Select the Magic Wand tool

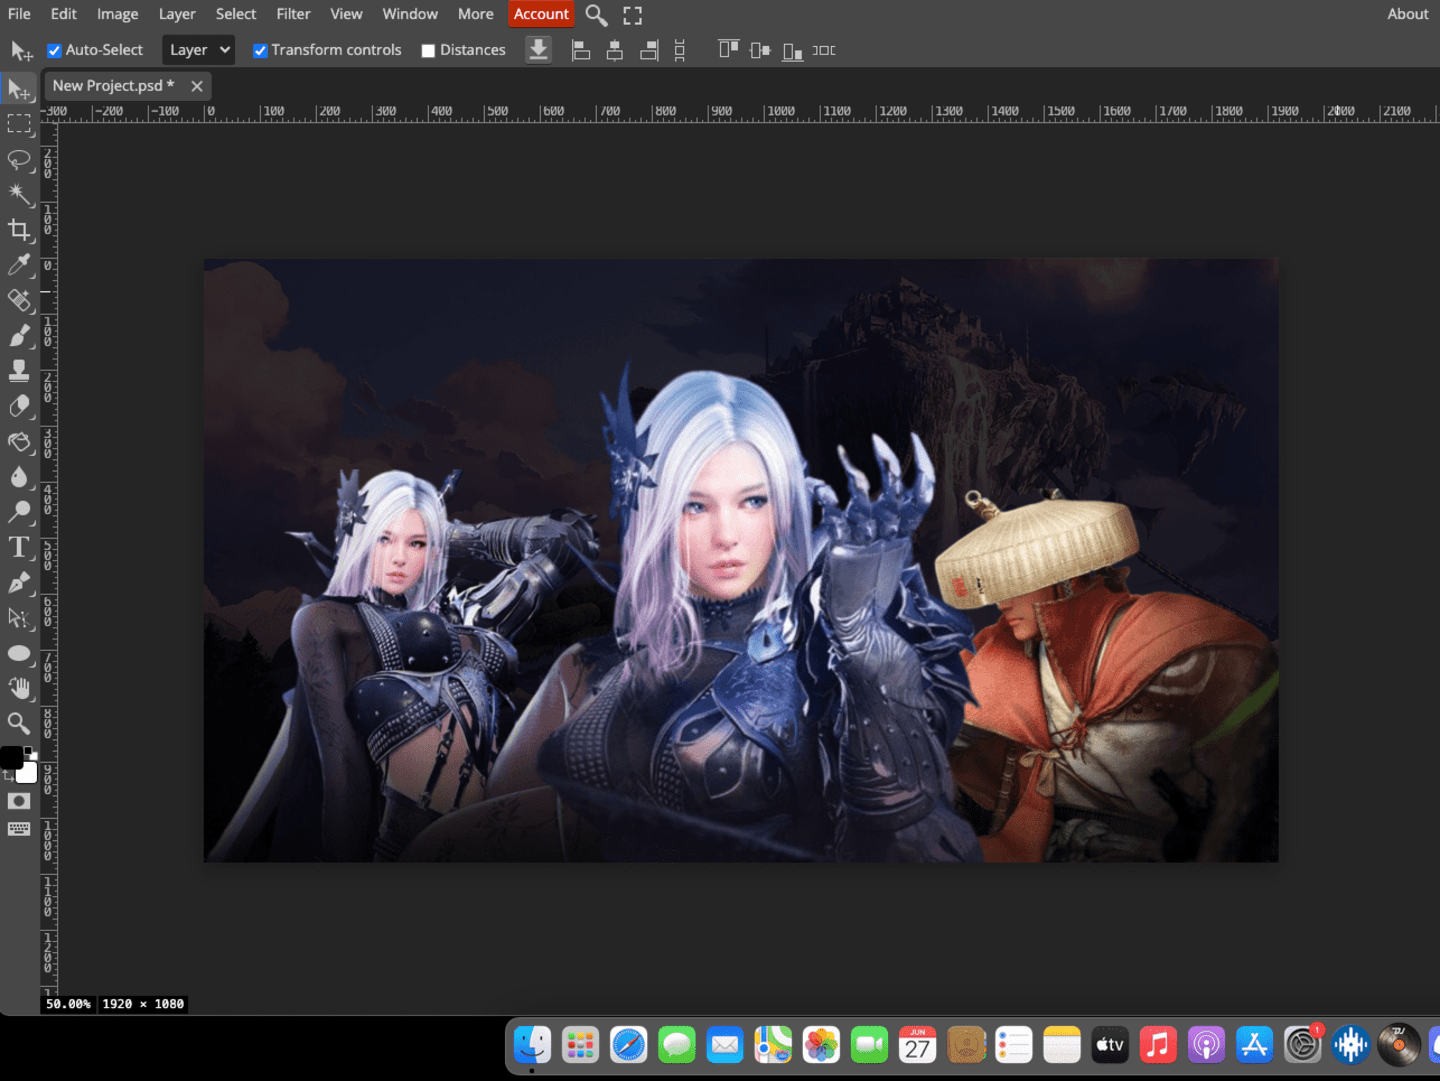click(x=19, y=194)
